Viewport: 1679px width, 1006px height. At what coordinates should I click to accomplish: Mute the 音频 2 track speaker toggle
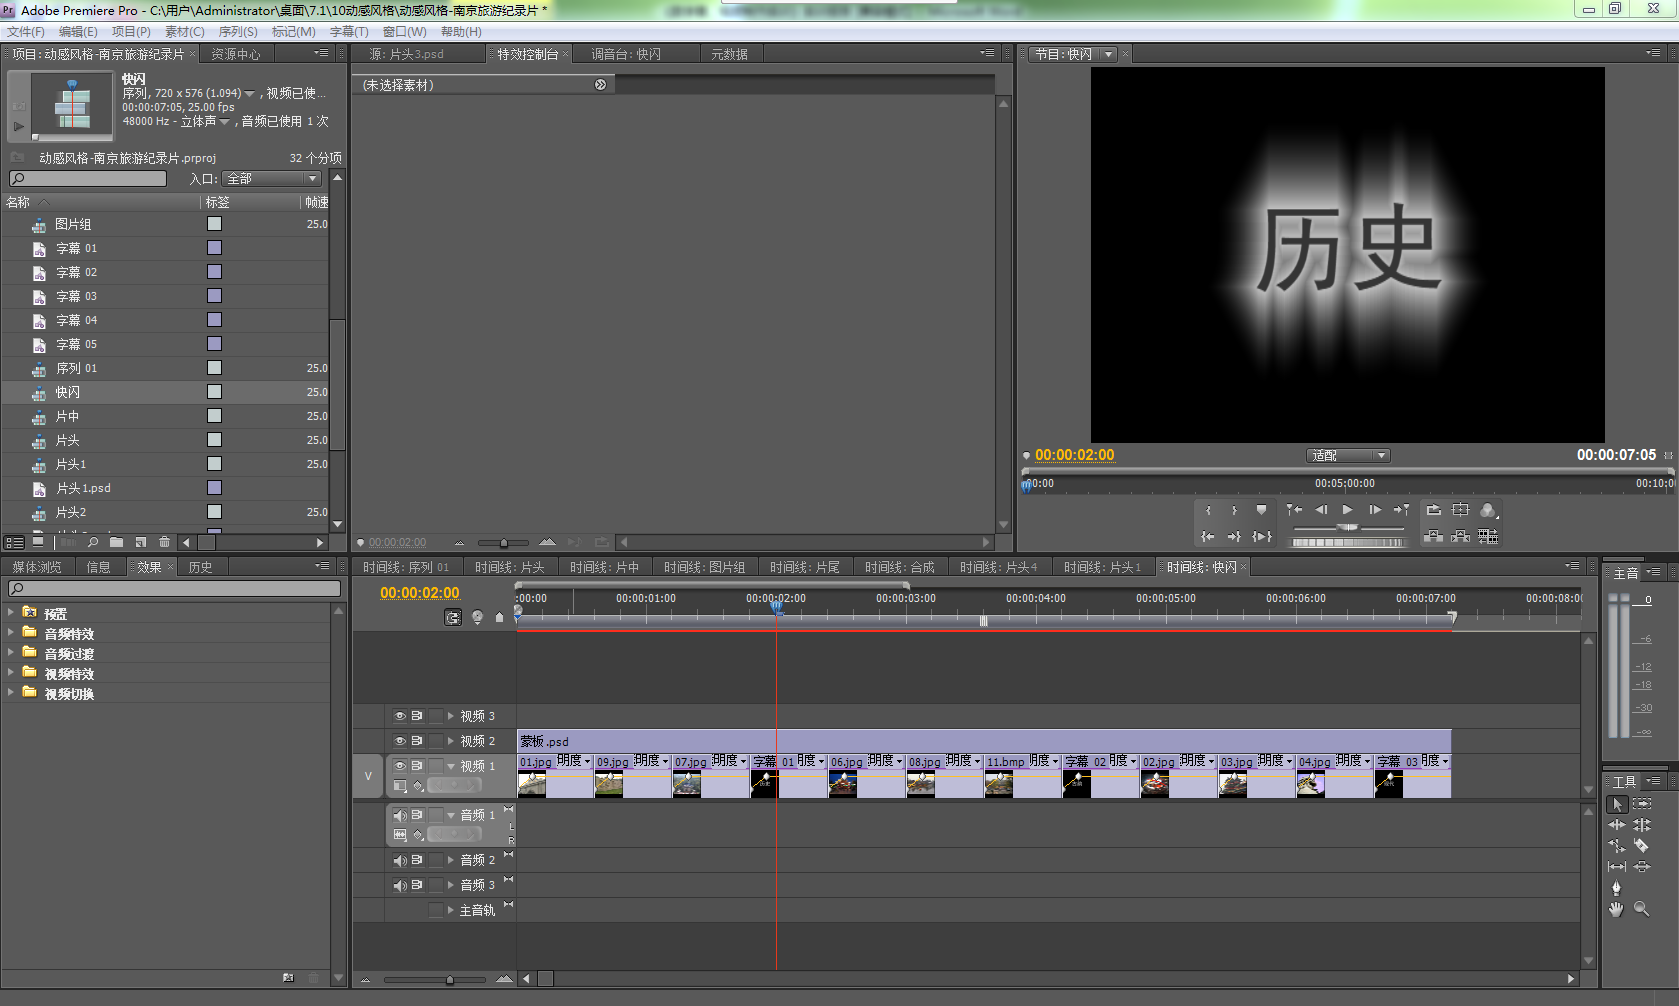coord(399,860)
